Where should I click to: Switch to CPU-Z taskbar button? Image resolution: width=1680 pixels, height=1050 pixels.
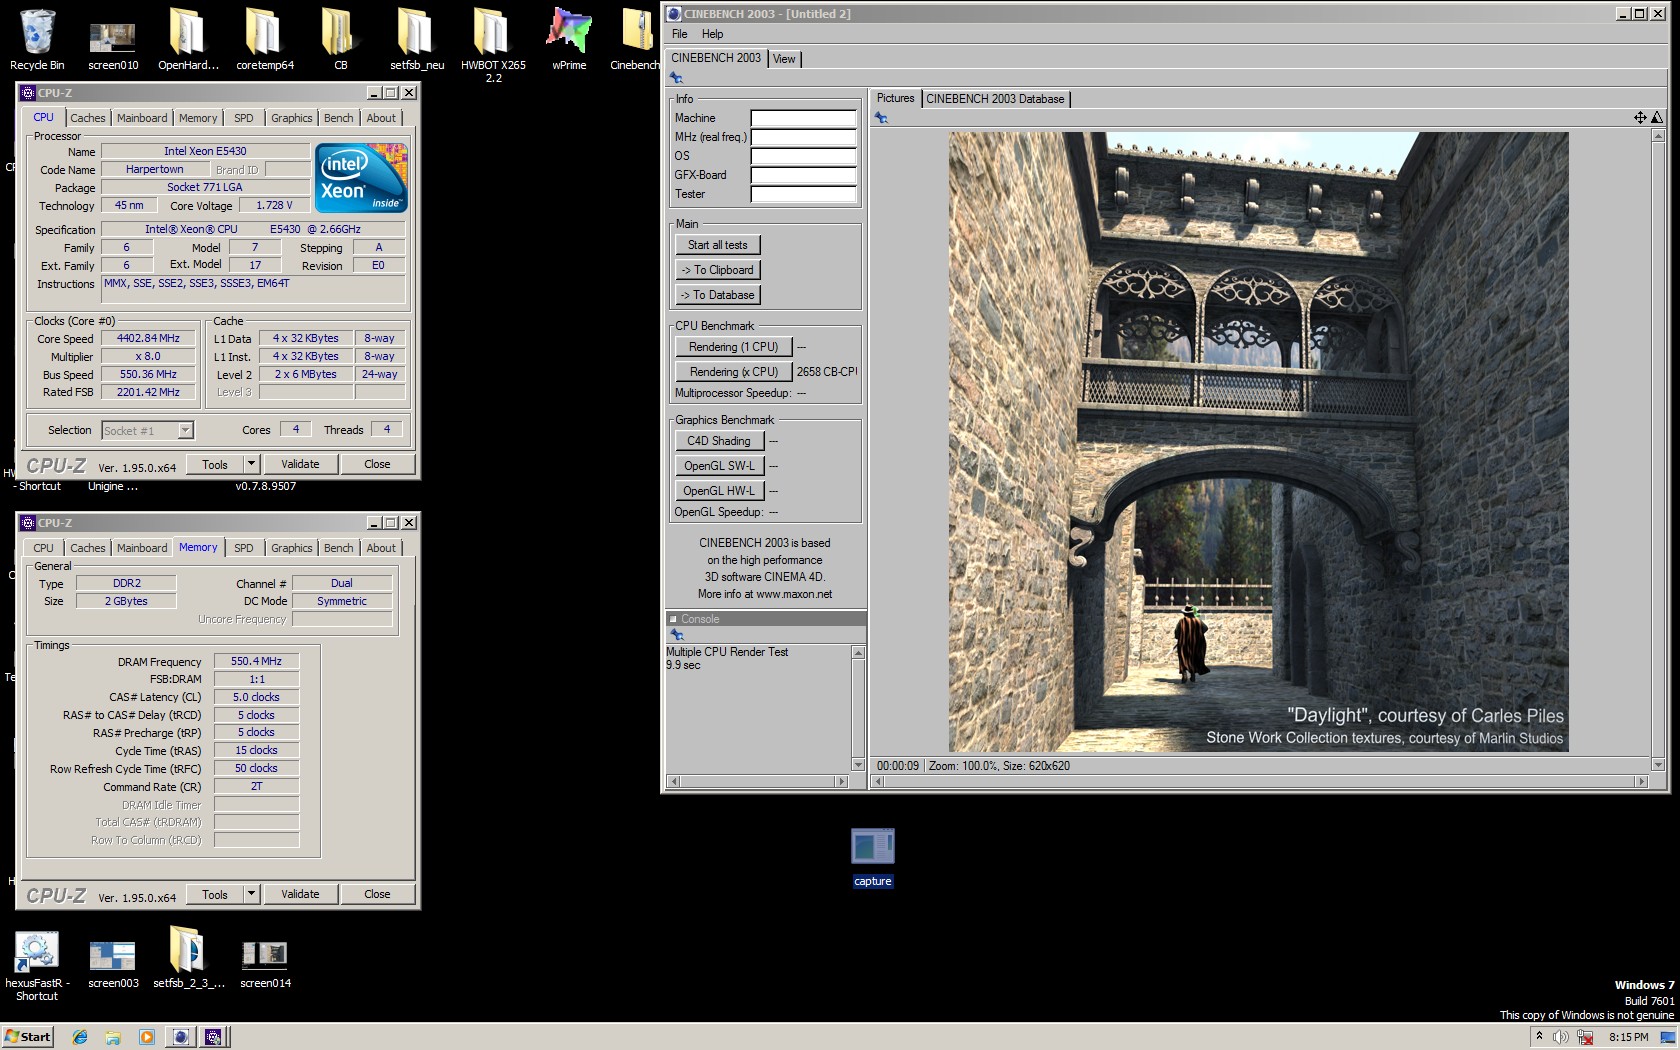213,1037
